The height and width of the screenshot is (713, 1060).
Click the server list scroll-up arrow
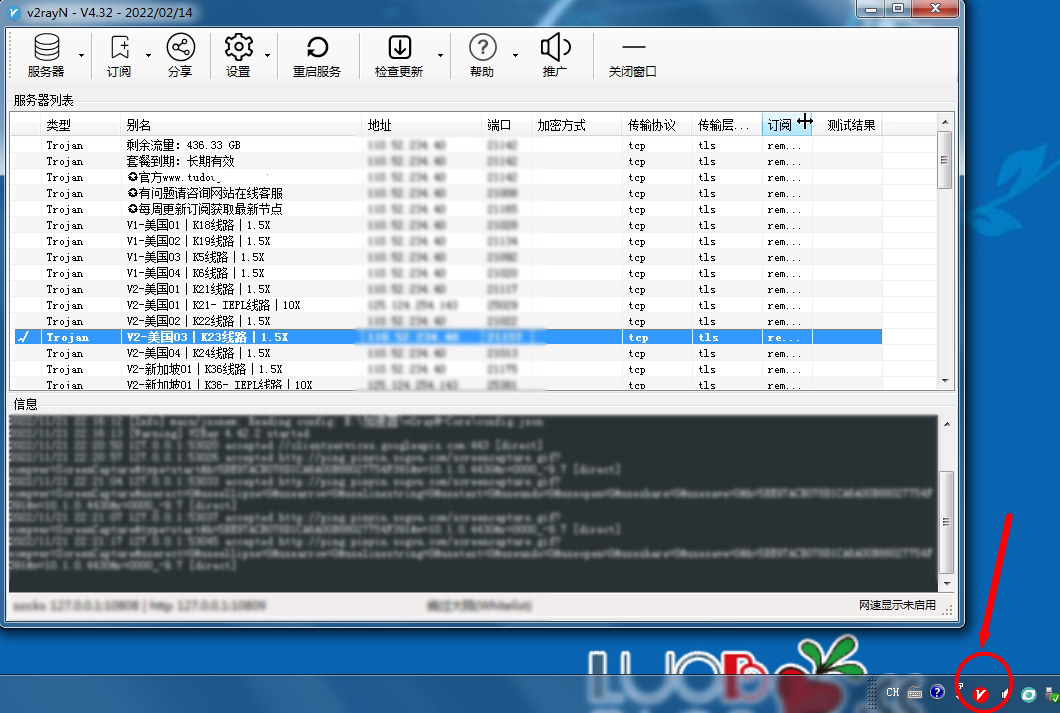(x=945, y=122)
